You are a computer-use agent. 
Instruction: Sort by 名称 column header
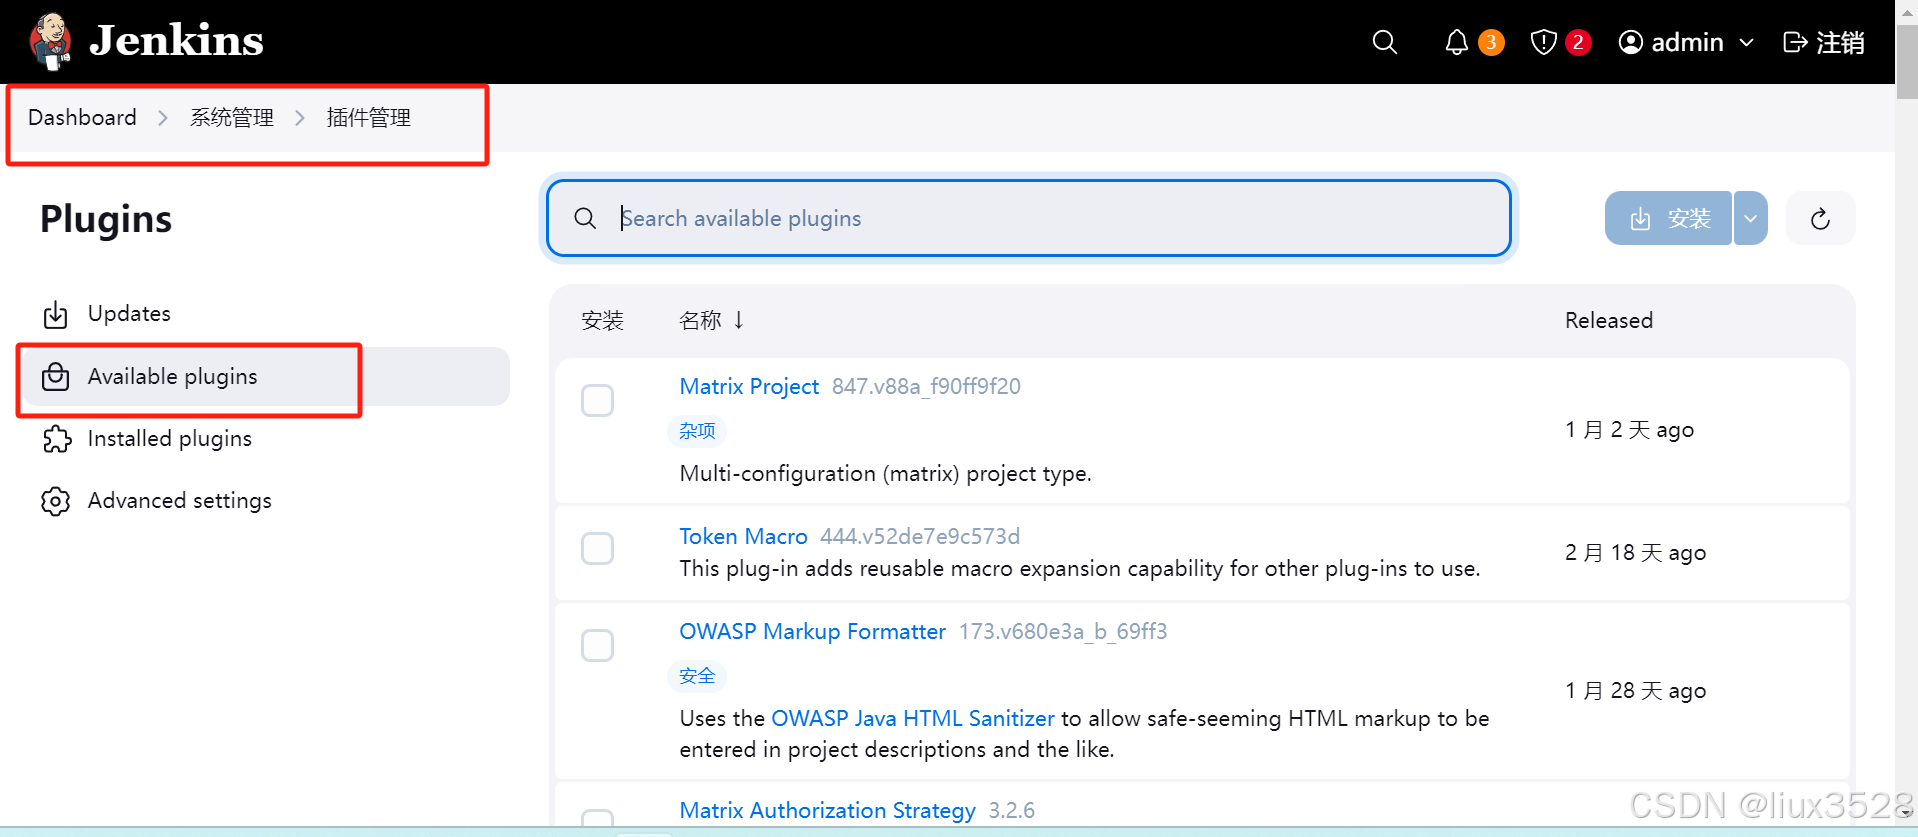711,320
